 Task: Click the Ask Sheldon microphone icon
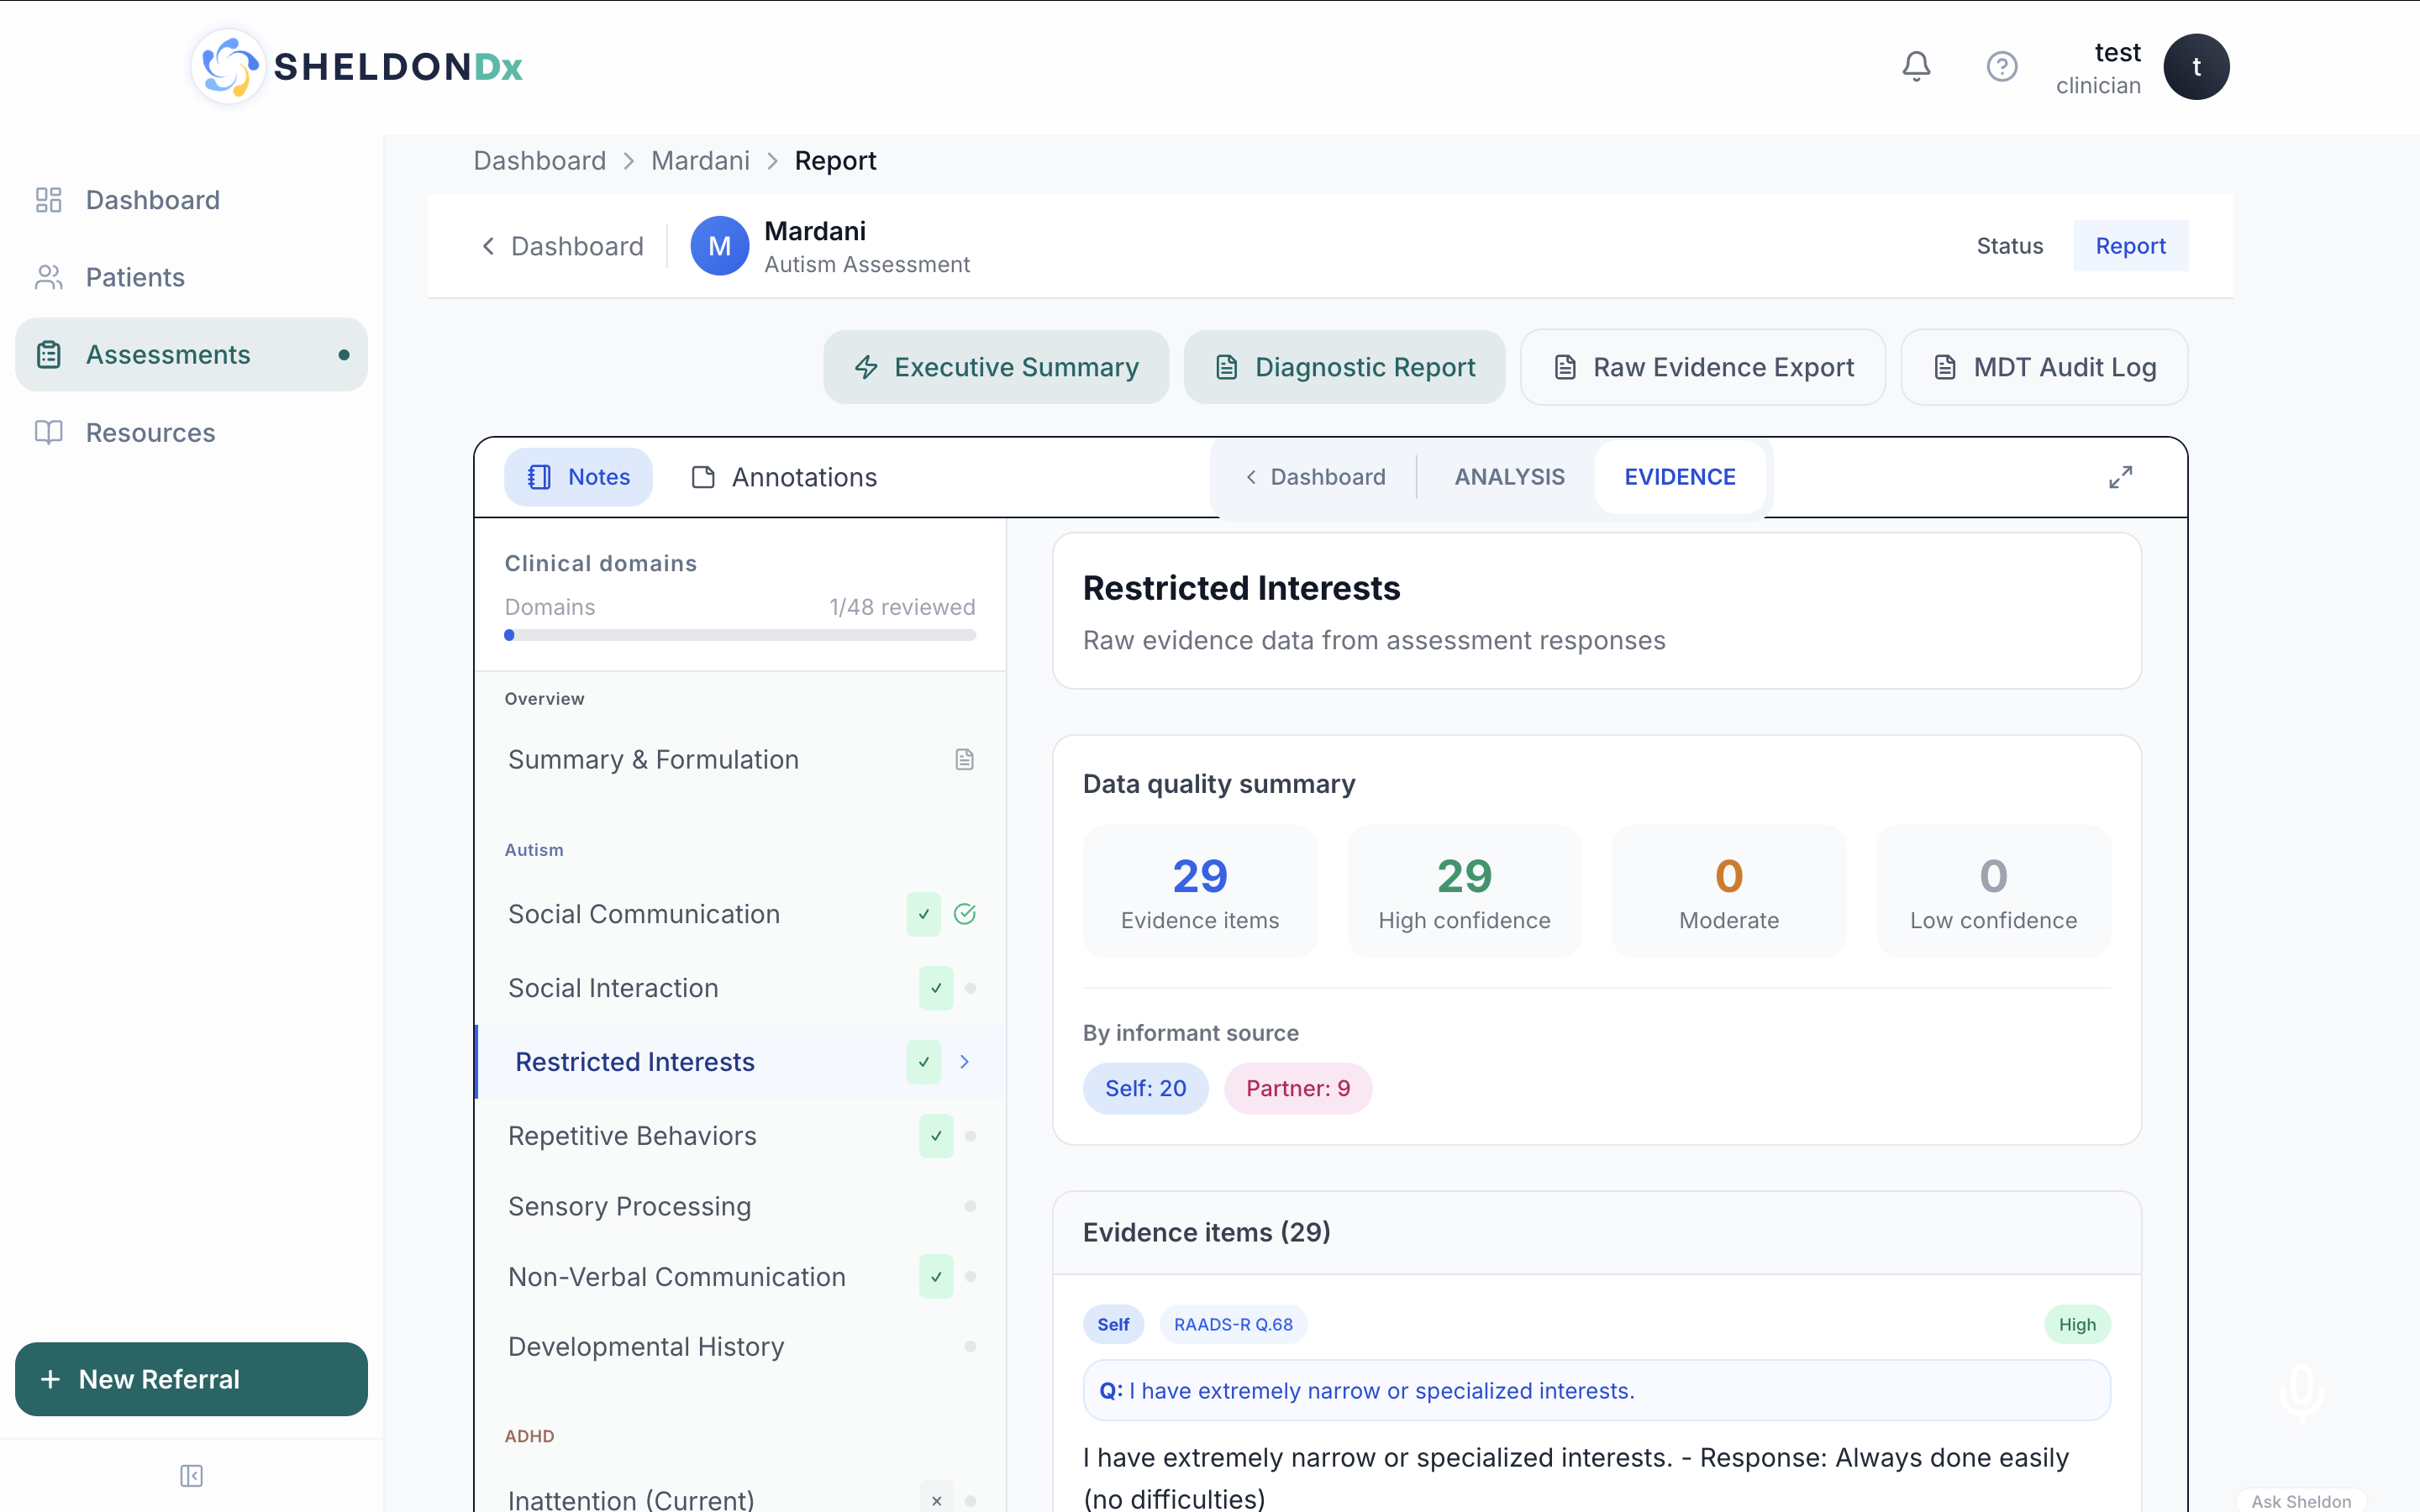click(2301, 1392)
